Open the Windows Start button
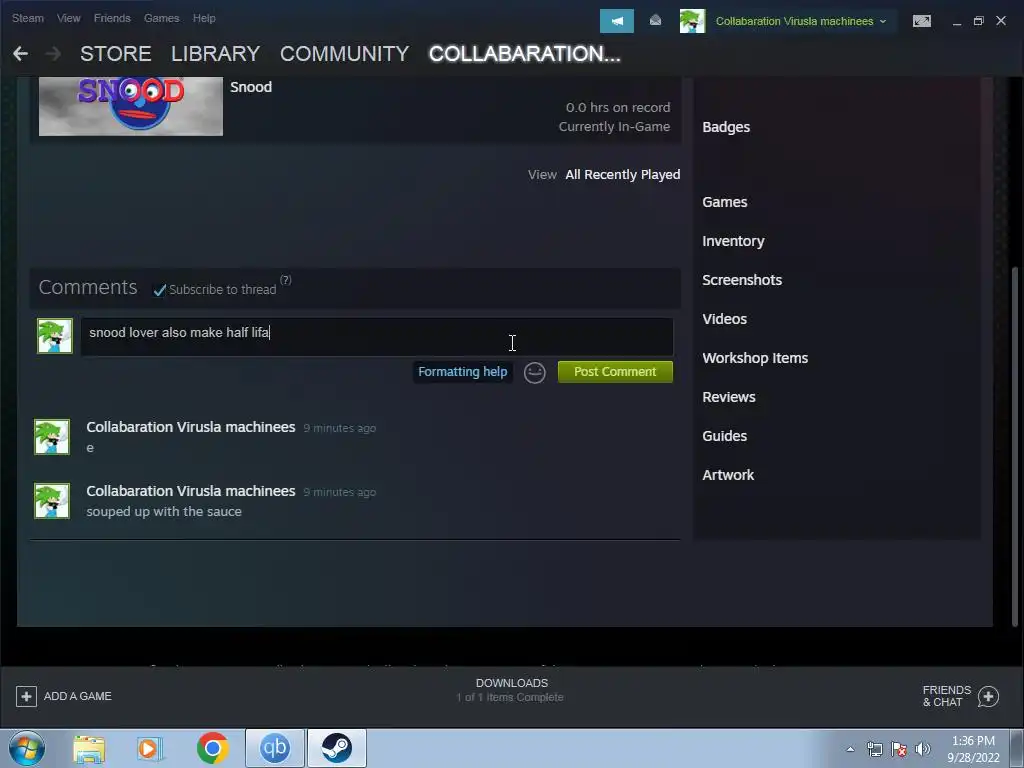This screenshot has height=768, width=1024. tap(27, 748)
